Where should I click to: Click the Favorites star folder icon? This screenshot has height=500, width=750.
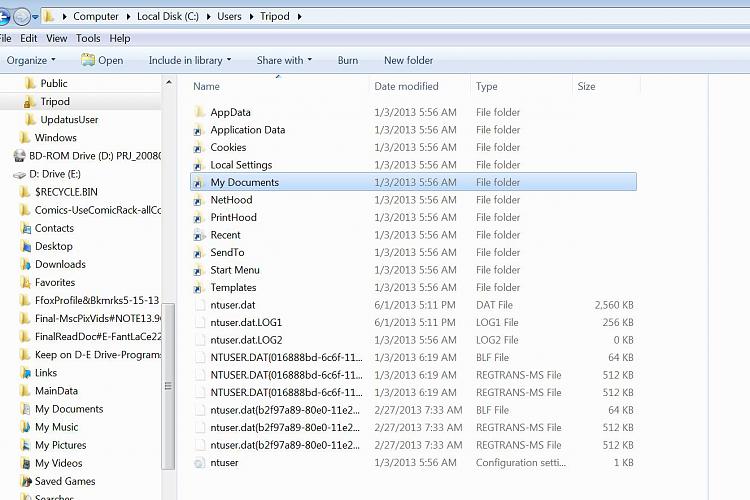pos(26,282)
